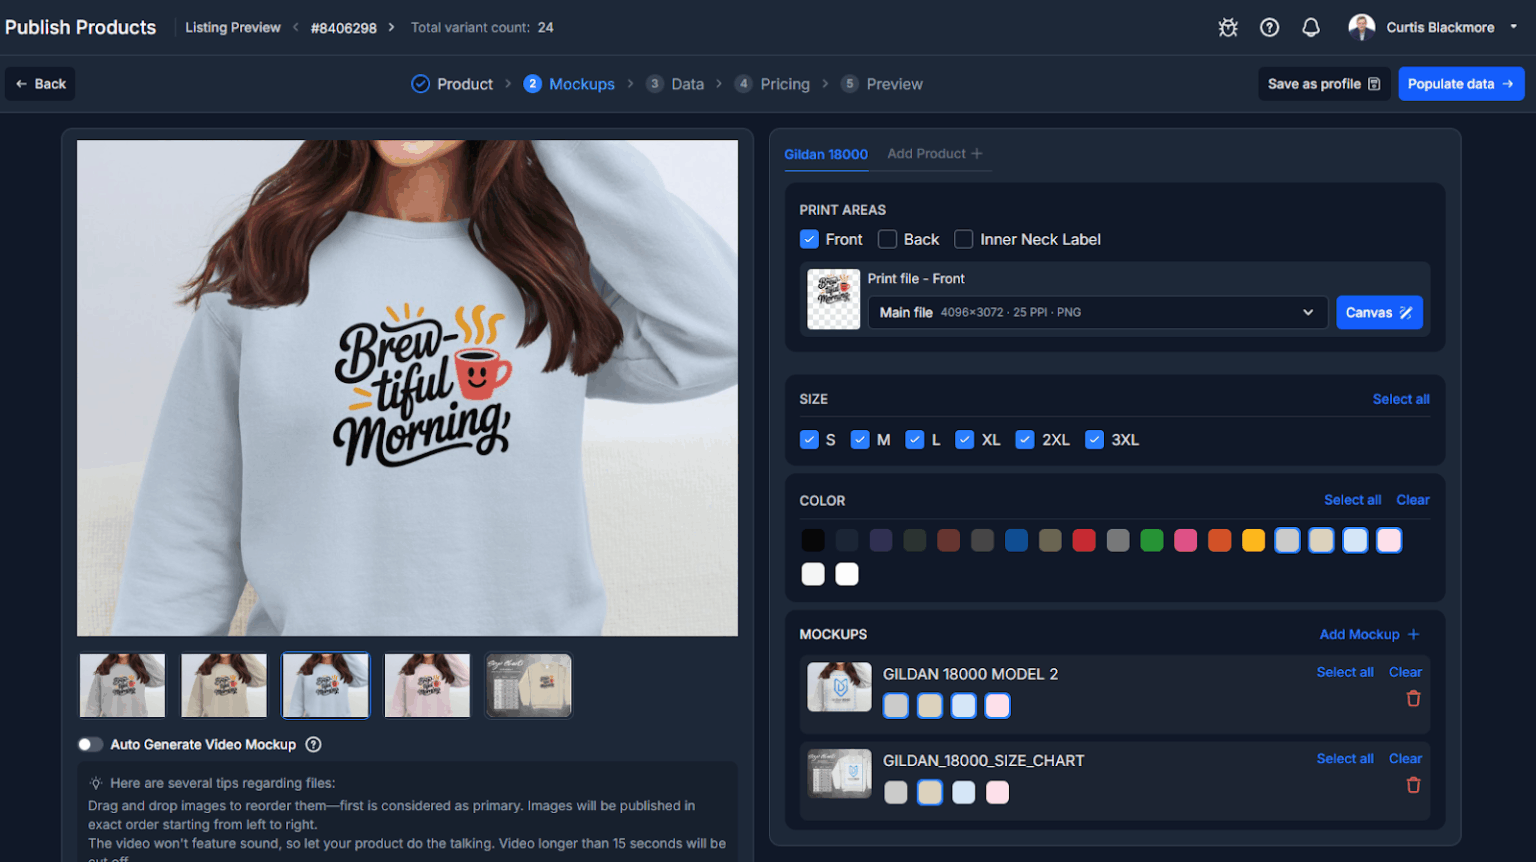
Task: Select the size chart mockup thumbnail
Action: coord(528,685)
